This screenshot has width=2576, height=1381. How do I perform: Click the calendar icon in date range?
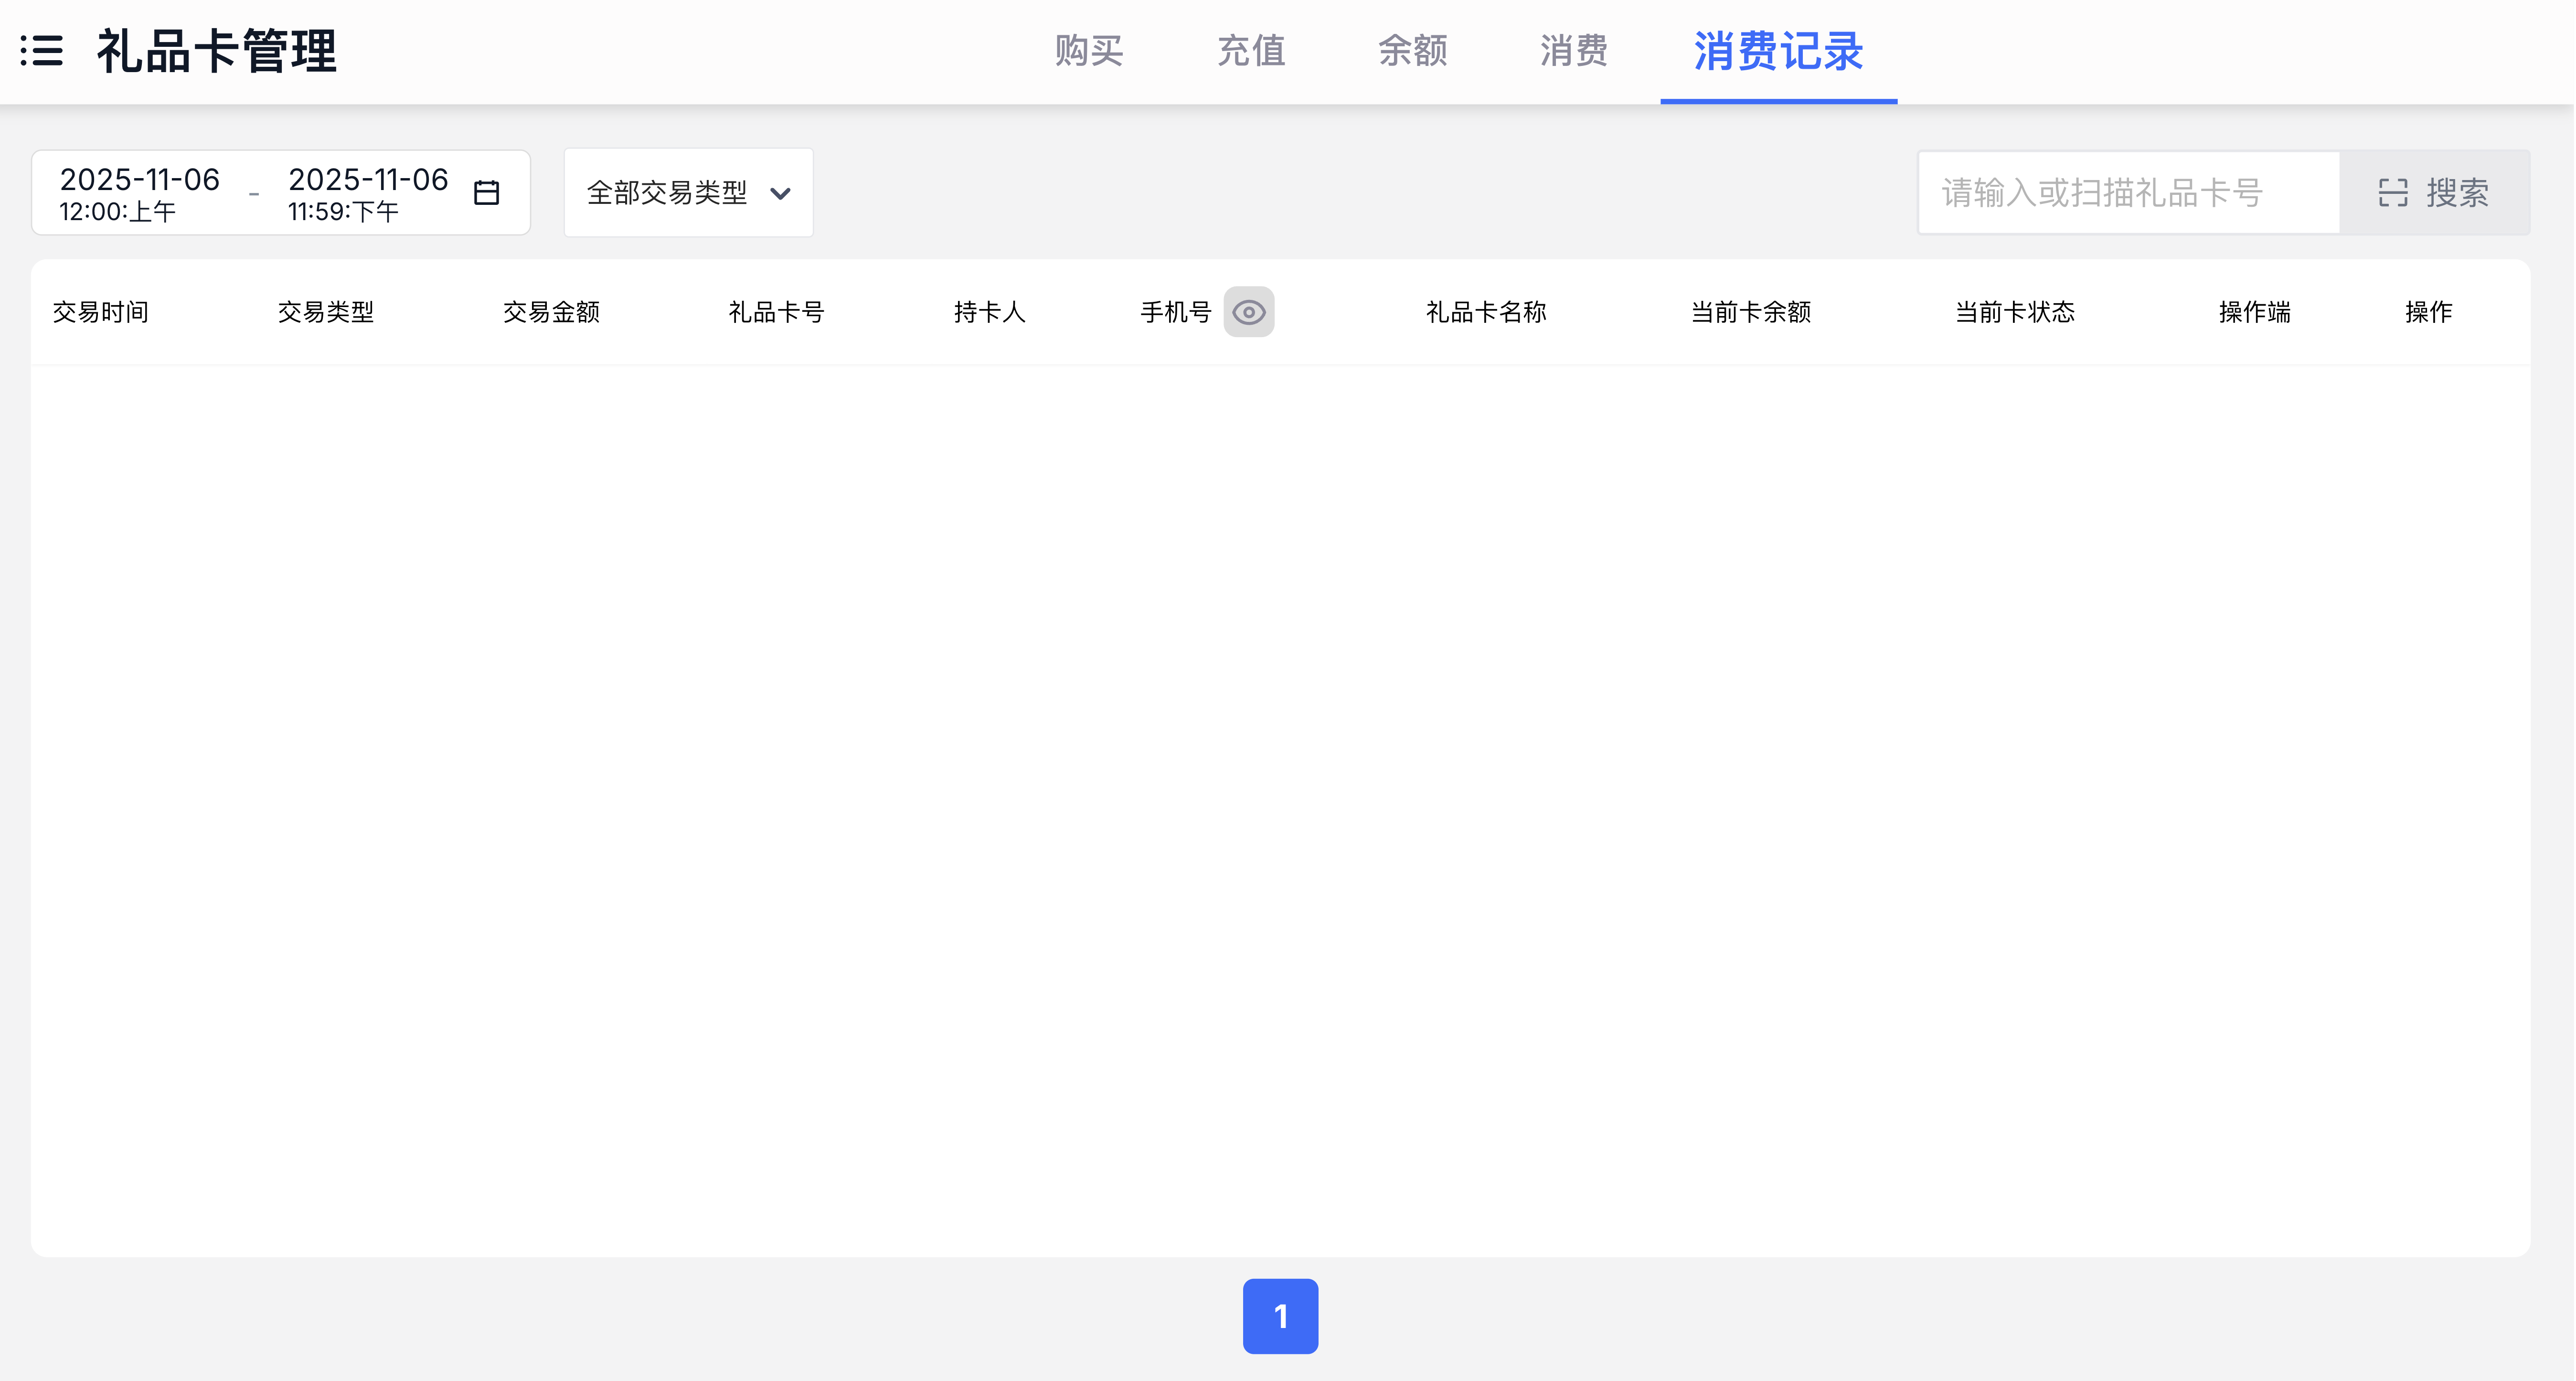click(x=487, y=192)
